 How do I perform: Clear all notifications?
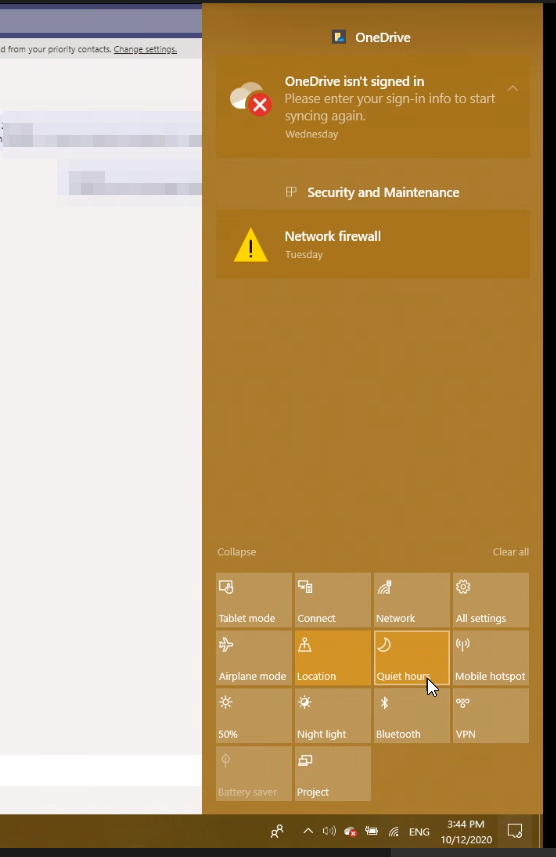pyautogui.click(x=511, y=551)
